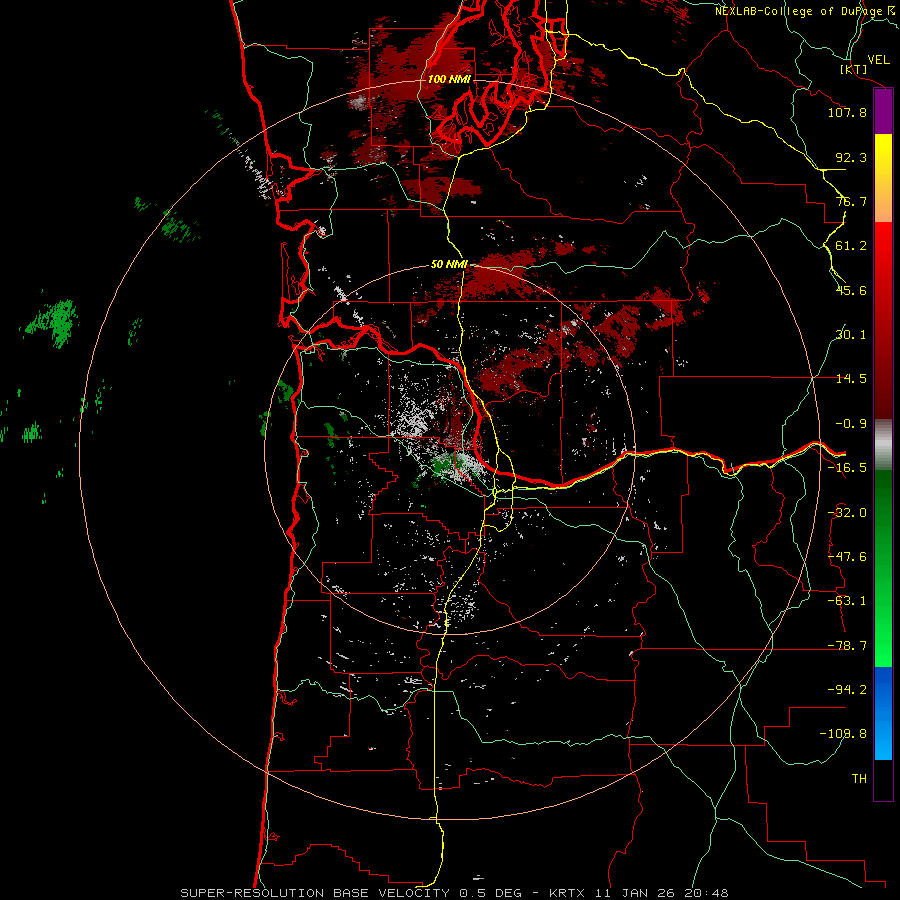This screenshot has height=900, width=900.
Task: Select the -16.5 scale value
Action: 847,468
